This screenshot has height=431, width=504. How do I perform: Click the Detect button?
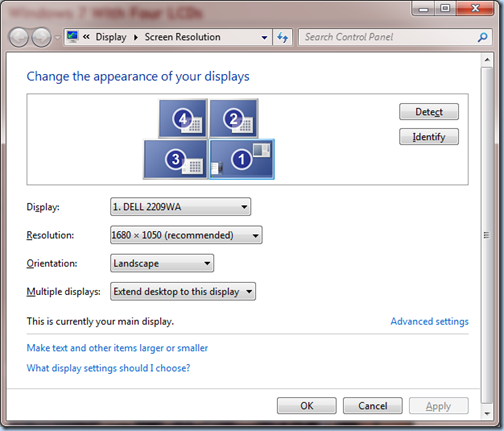tap(429, 112)
